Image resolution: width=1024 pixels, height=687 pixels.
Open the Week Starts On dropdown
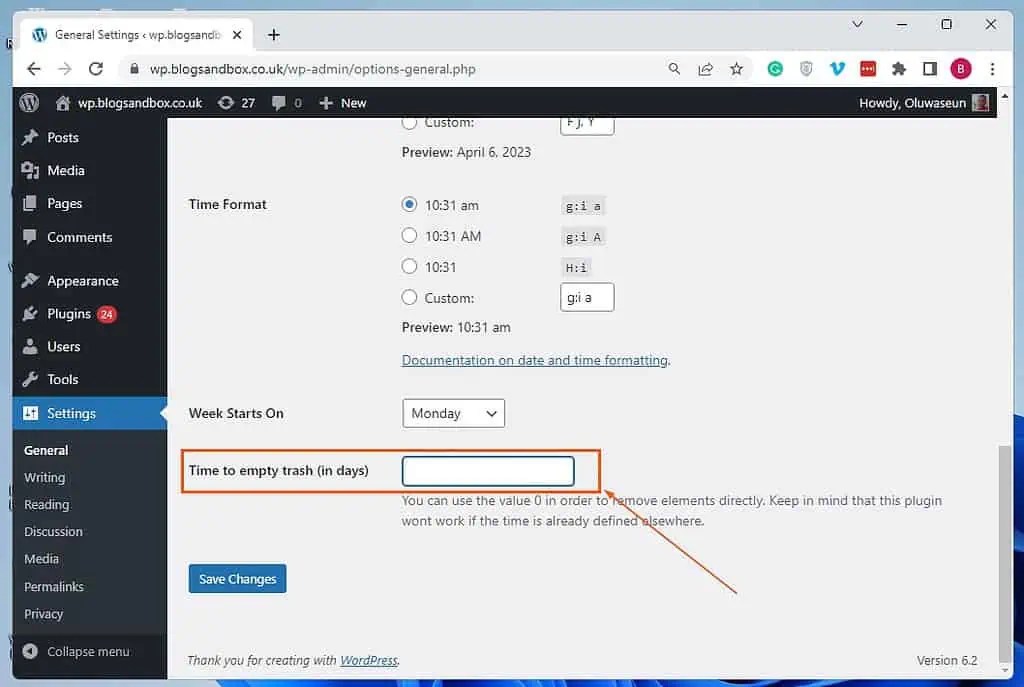[453, 413]
